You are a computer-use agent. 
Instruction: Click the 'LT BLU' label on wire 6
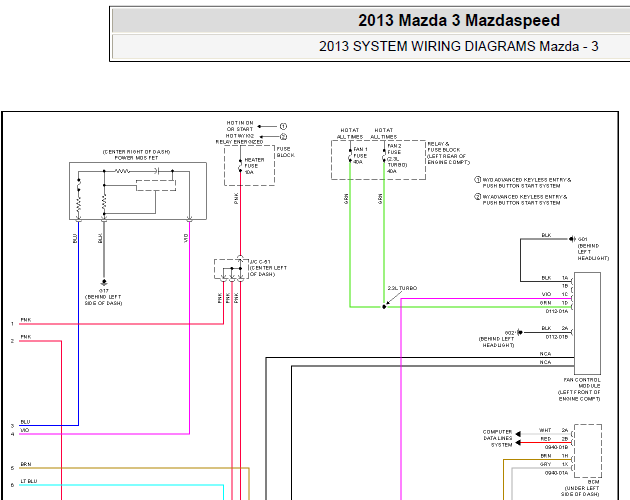(x=29, y=481)
